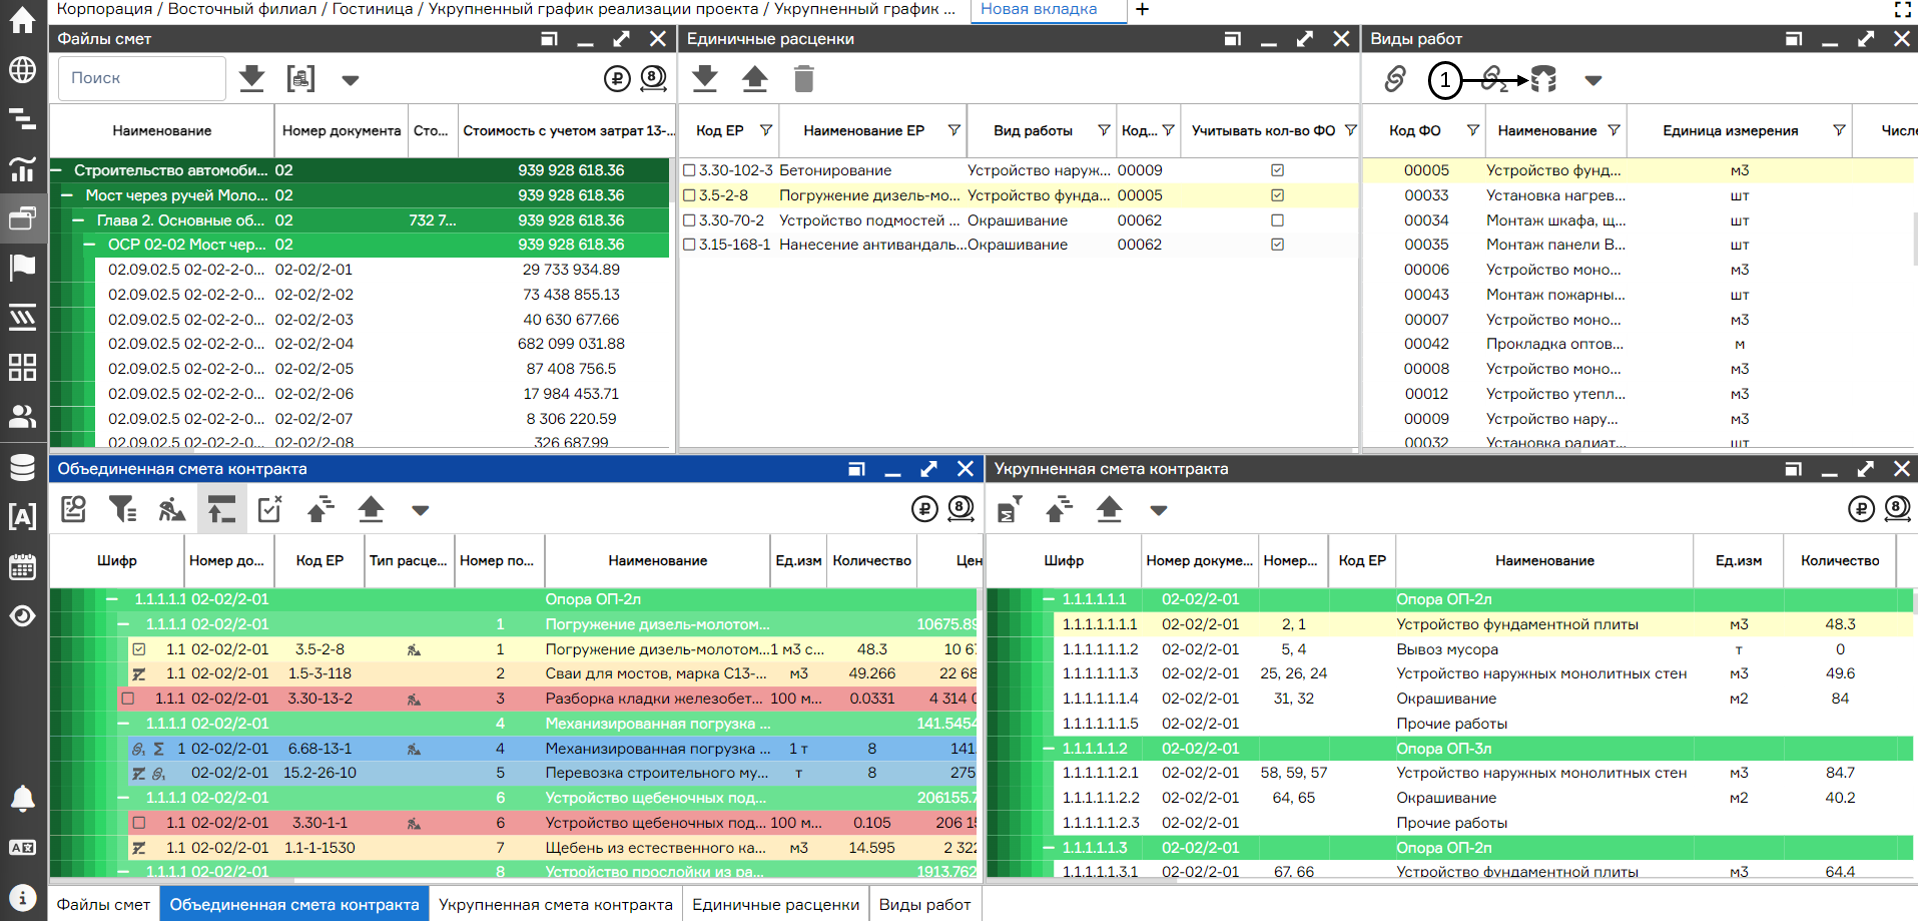
Task: Toggle checkbox for 3.5-2-8 row
Action: (689, 195)
